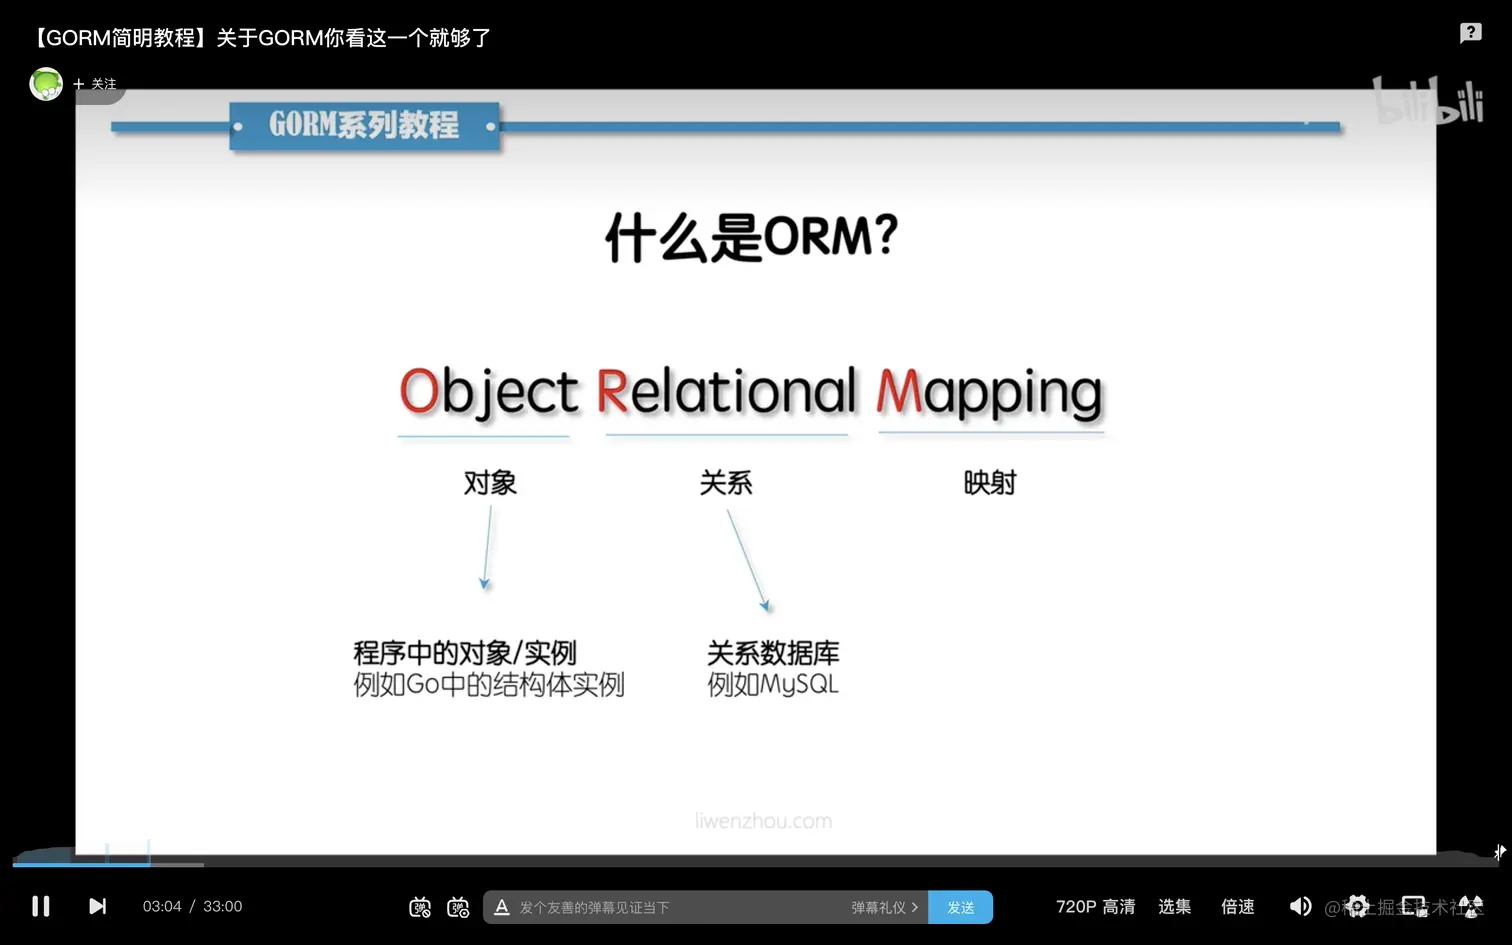
Task: Skip to the next video
Action: (x=97, y=906)
